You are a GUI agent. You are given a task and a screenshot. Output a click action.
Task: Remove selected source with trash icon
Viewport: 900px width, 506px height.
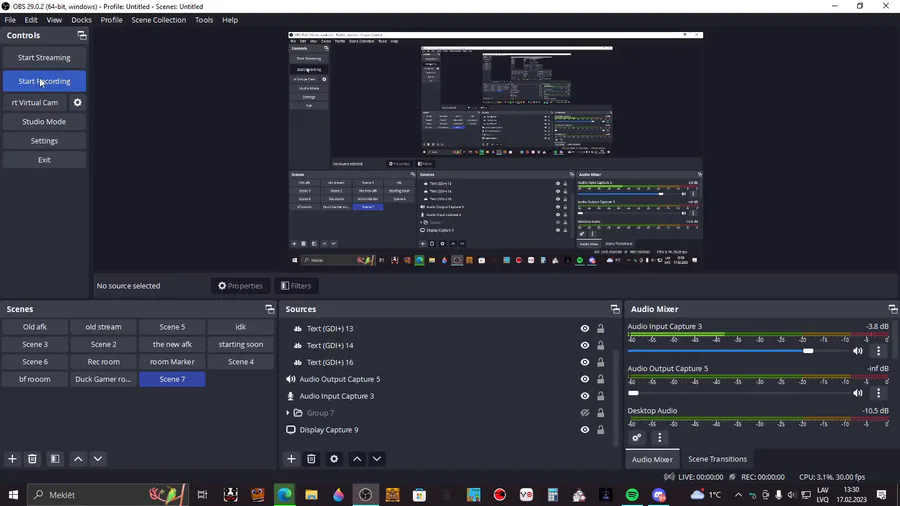[311, 459]
